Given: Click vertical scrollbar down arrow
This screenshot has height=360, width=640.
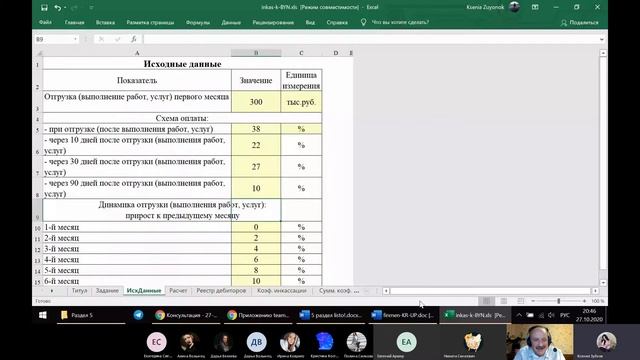Looking at the screenshot, I should pos(603,282).
